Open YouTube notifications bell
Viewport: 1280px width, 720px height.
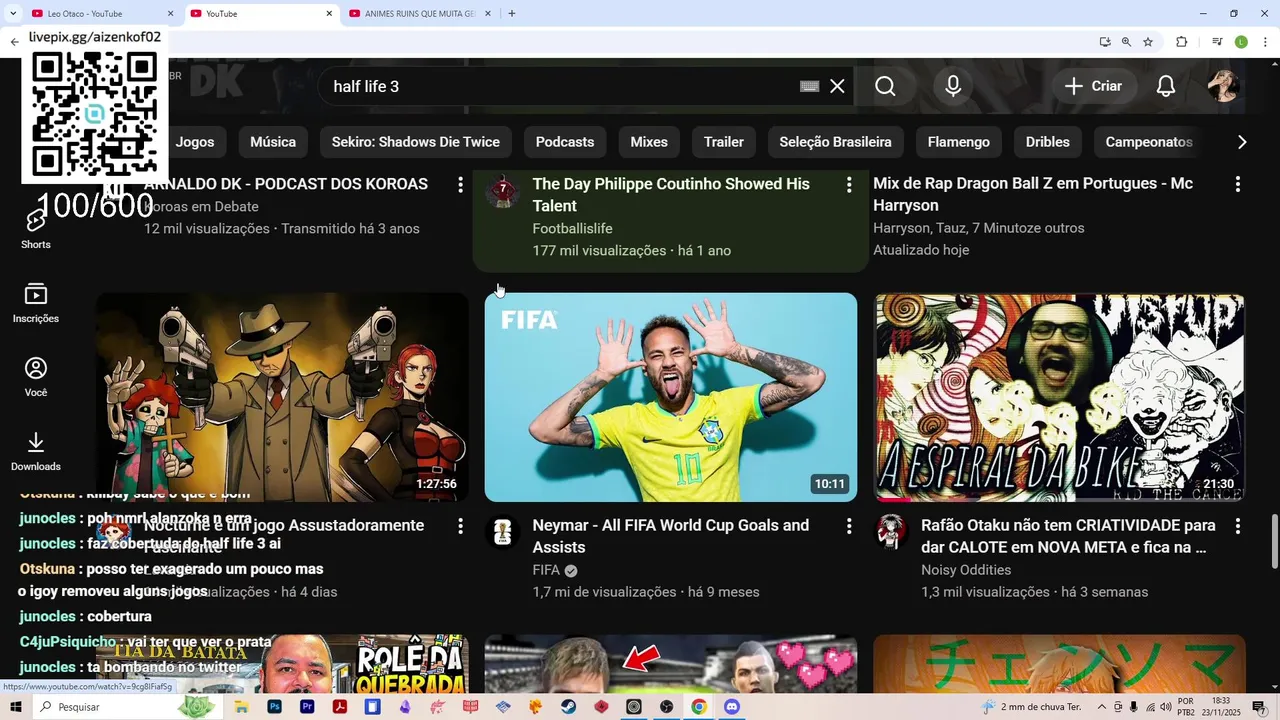point(1166,86)
